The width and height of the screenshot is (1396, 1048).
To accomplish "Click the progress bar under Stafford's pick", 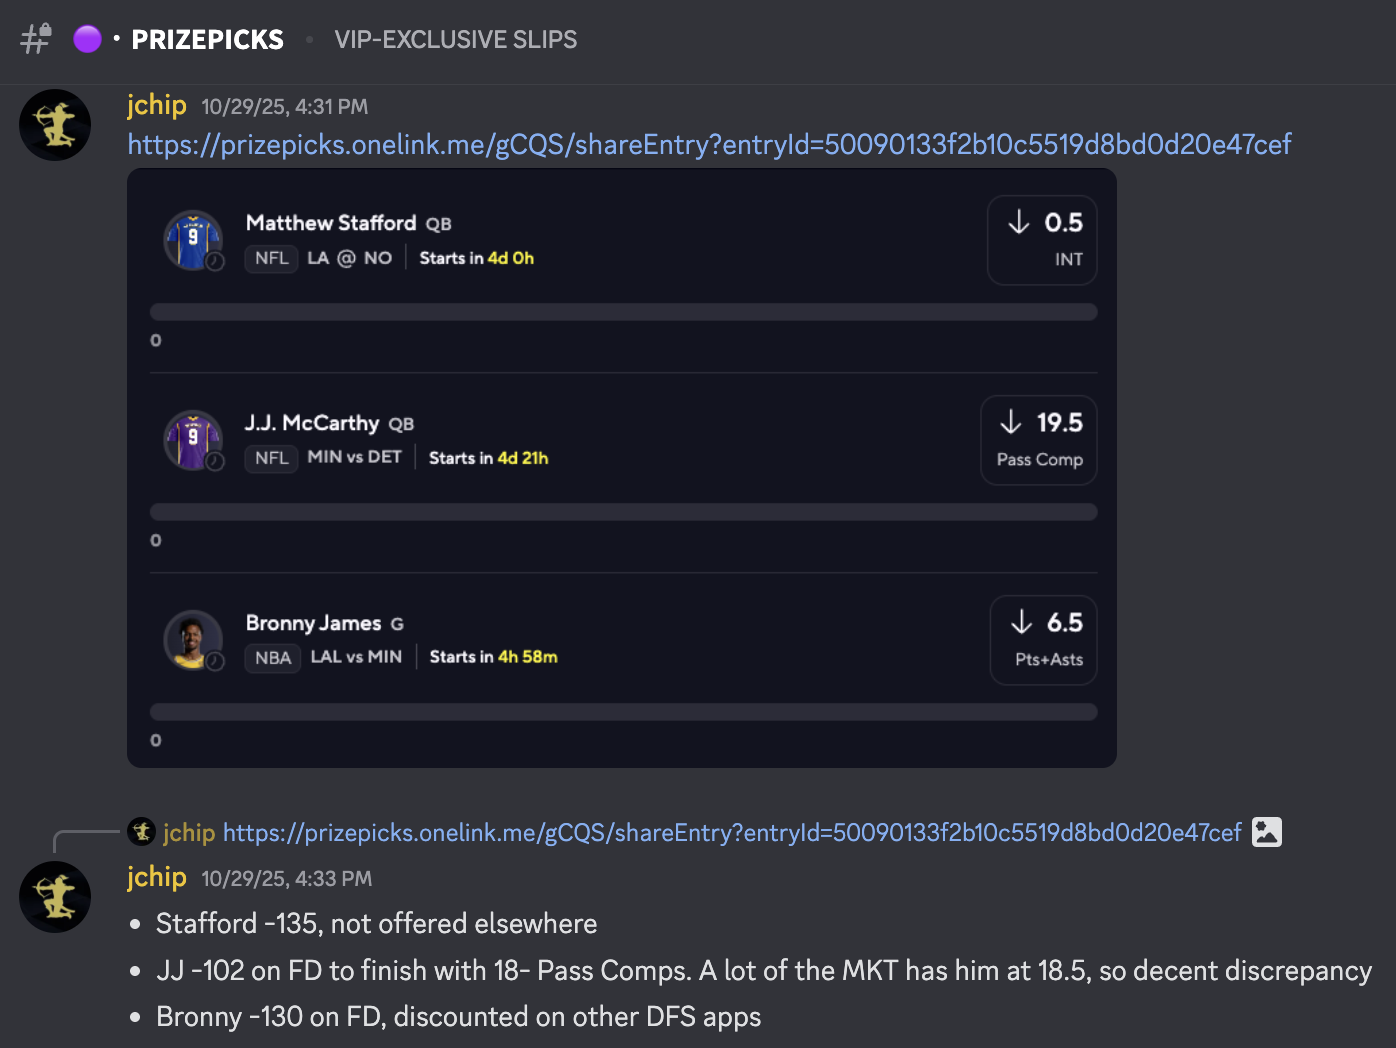I will click(623, 311).
